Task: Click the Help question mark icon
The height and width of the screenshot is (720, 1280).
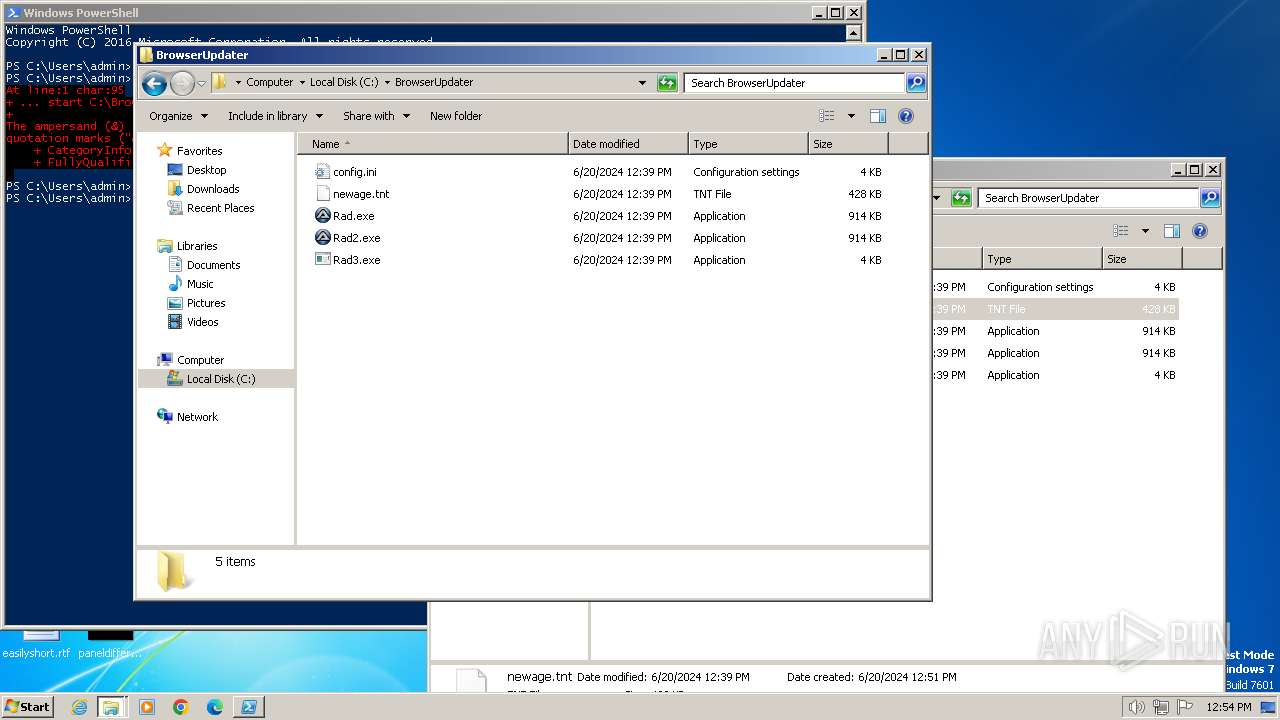Action: [x=906, y=116]
